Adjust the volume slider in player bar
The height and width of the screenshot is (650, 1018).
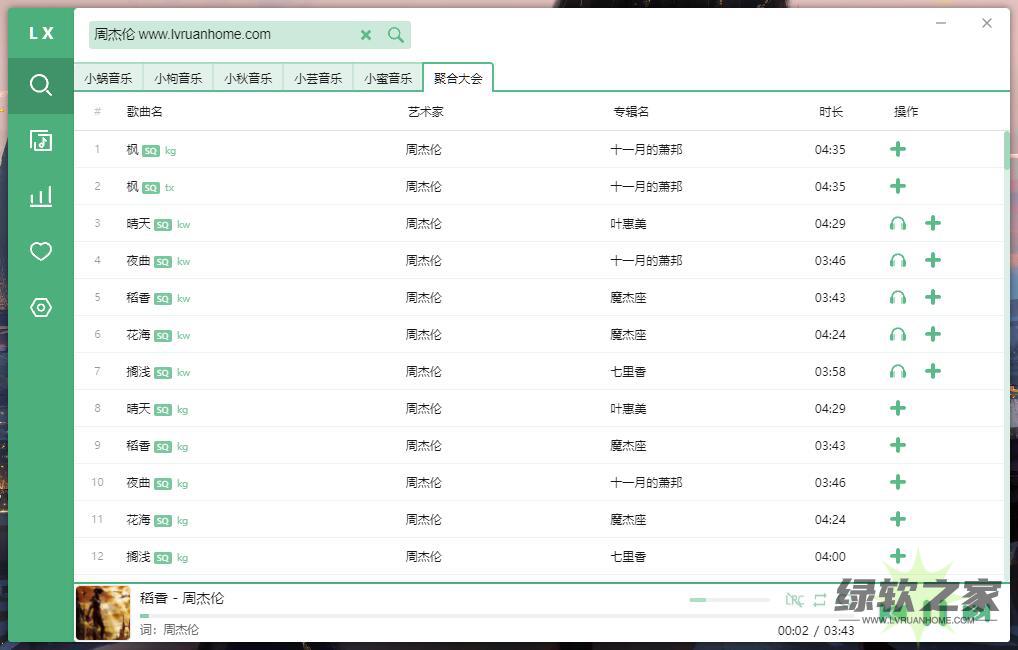click(x=715, y=600)
